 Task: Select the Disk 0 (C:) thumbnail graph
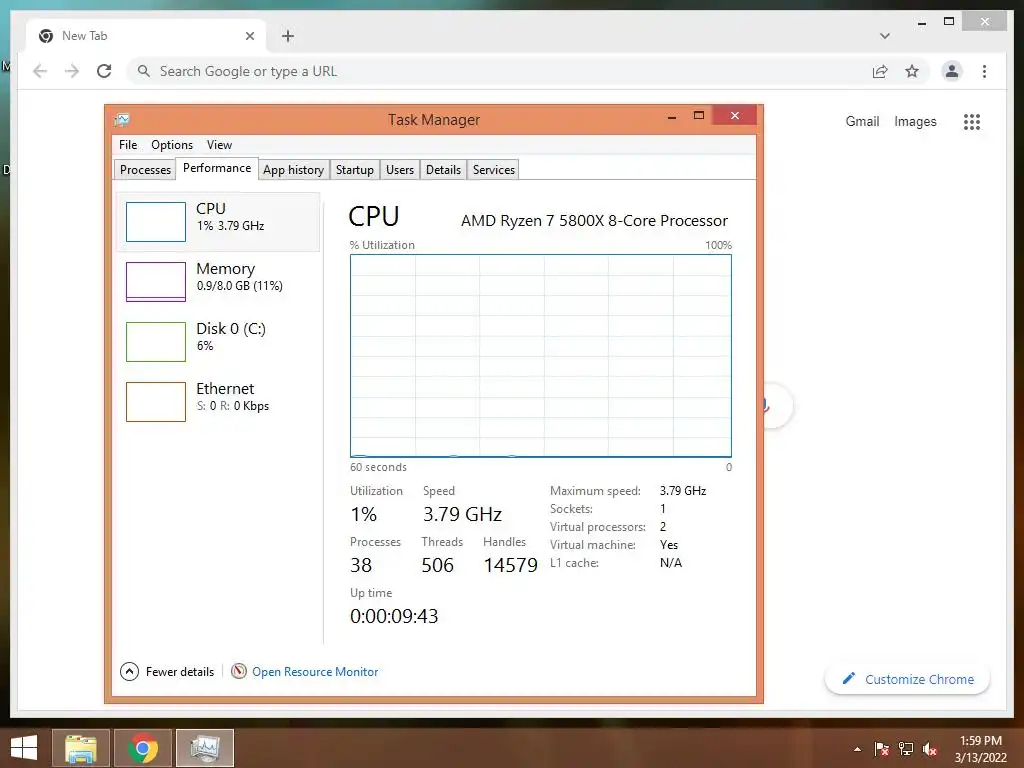(x=155, y=342)
